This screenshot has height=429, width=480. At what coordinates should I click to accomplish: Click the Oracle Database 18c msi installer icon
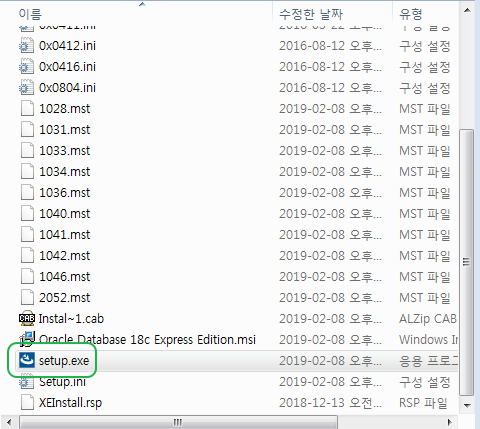click(x=27, y=339)
